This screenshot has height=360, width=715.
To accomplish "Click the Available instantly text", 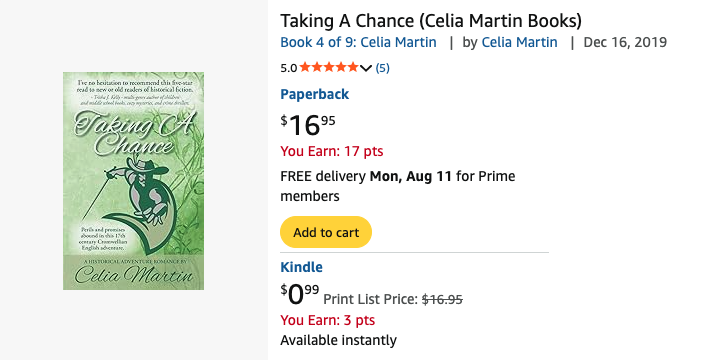I will click(338, 340).
